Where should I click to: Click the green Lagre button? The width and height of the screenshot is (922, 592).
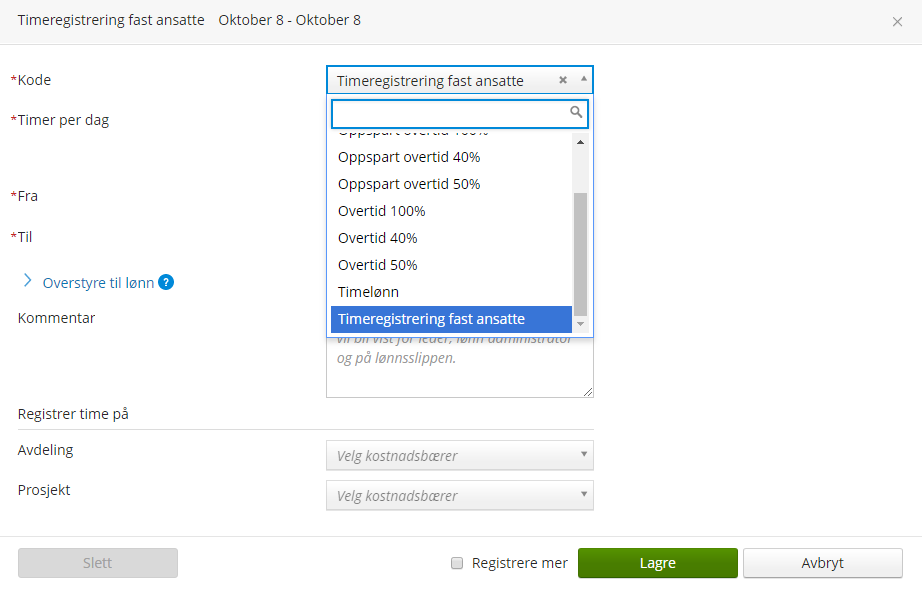(657, 563)
